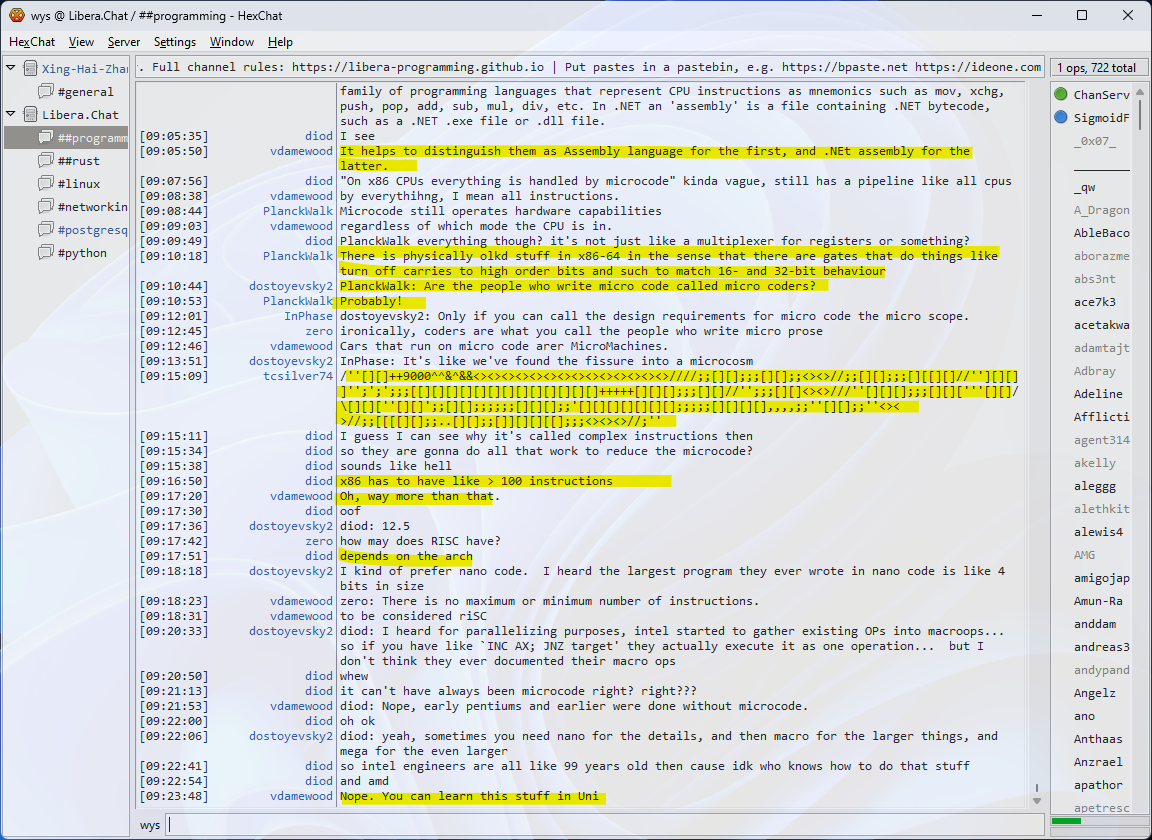1152x840 pixels.
Task: Click the message input box
Action: coord(600,825)
